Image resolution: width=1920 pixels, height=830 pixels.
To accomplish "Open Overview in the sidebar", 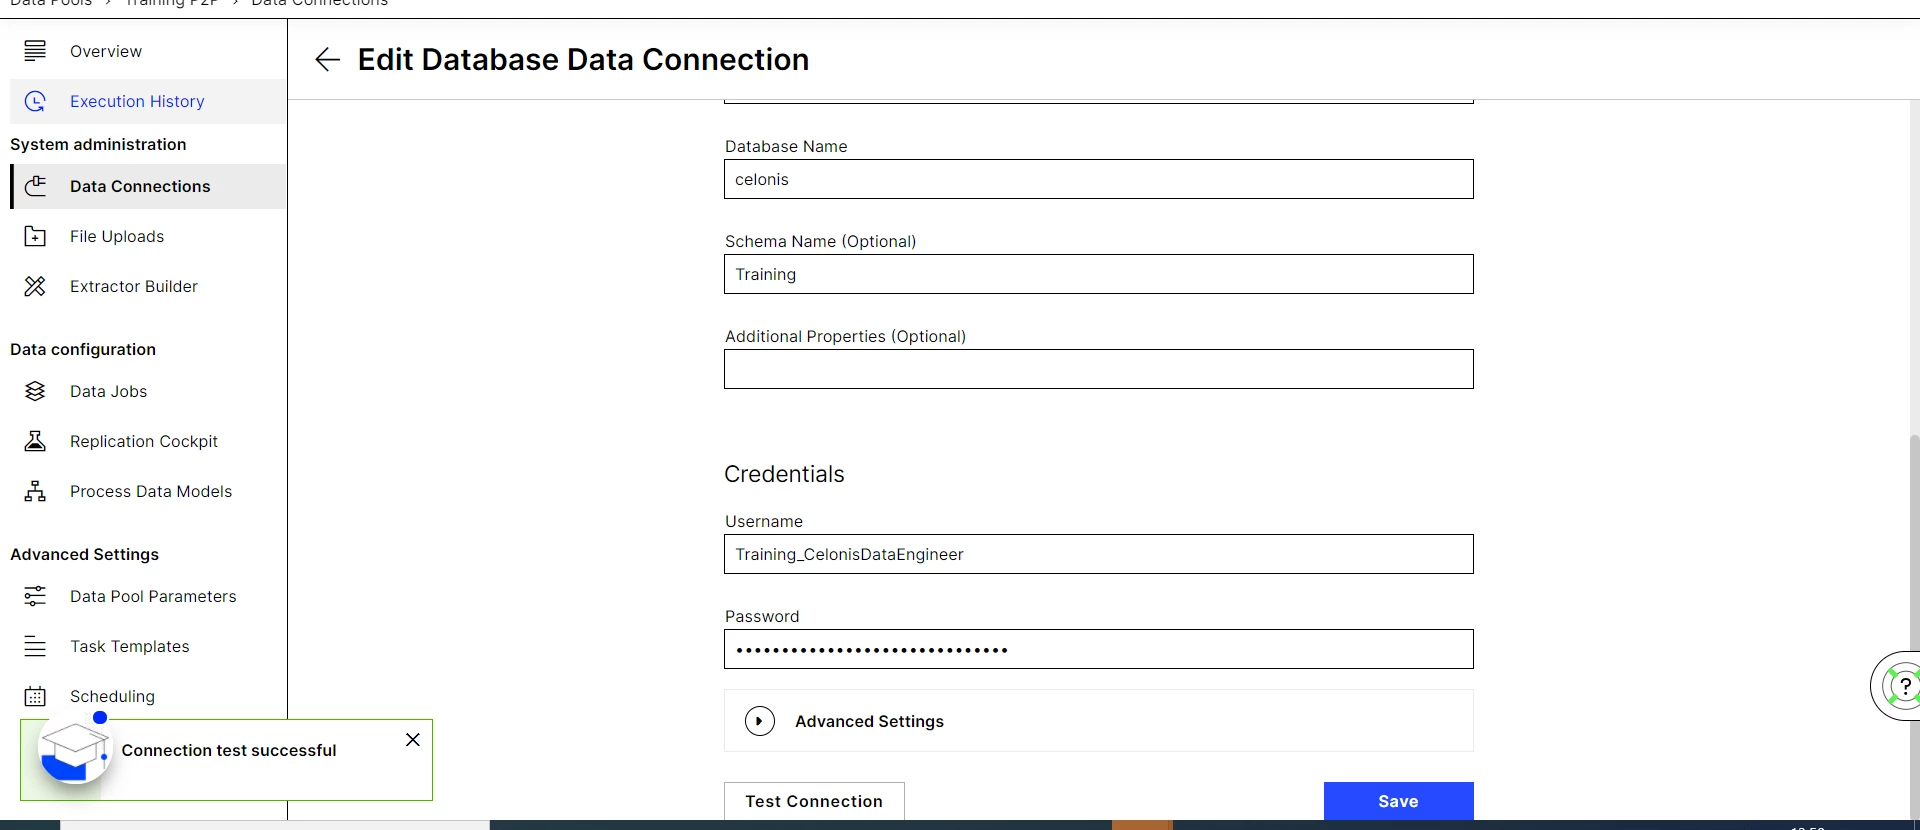I will point(106,51).
